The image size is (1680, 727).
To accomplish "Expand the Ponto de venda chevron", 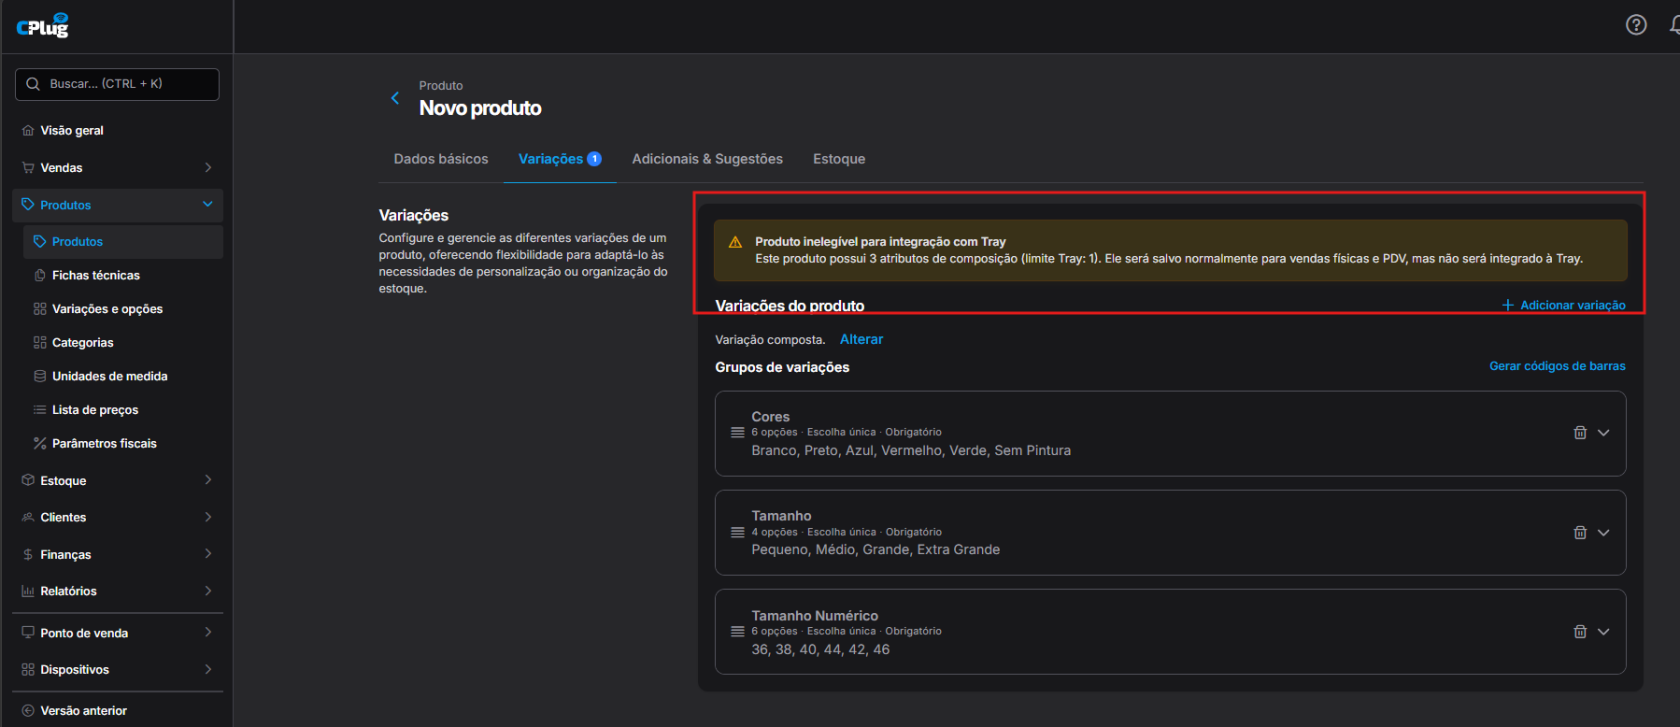I will coord(208,632).
